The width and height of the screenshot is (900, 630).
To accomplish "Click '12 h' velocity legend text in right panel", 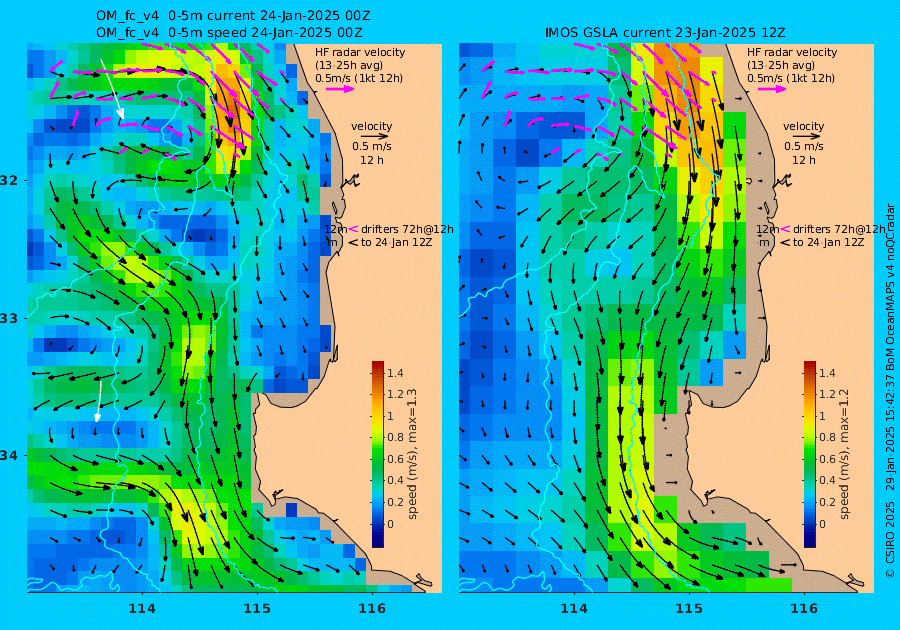I will coord(803,160).
